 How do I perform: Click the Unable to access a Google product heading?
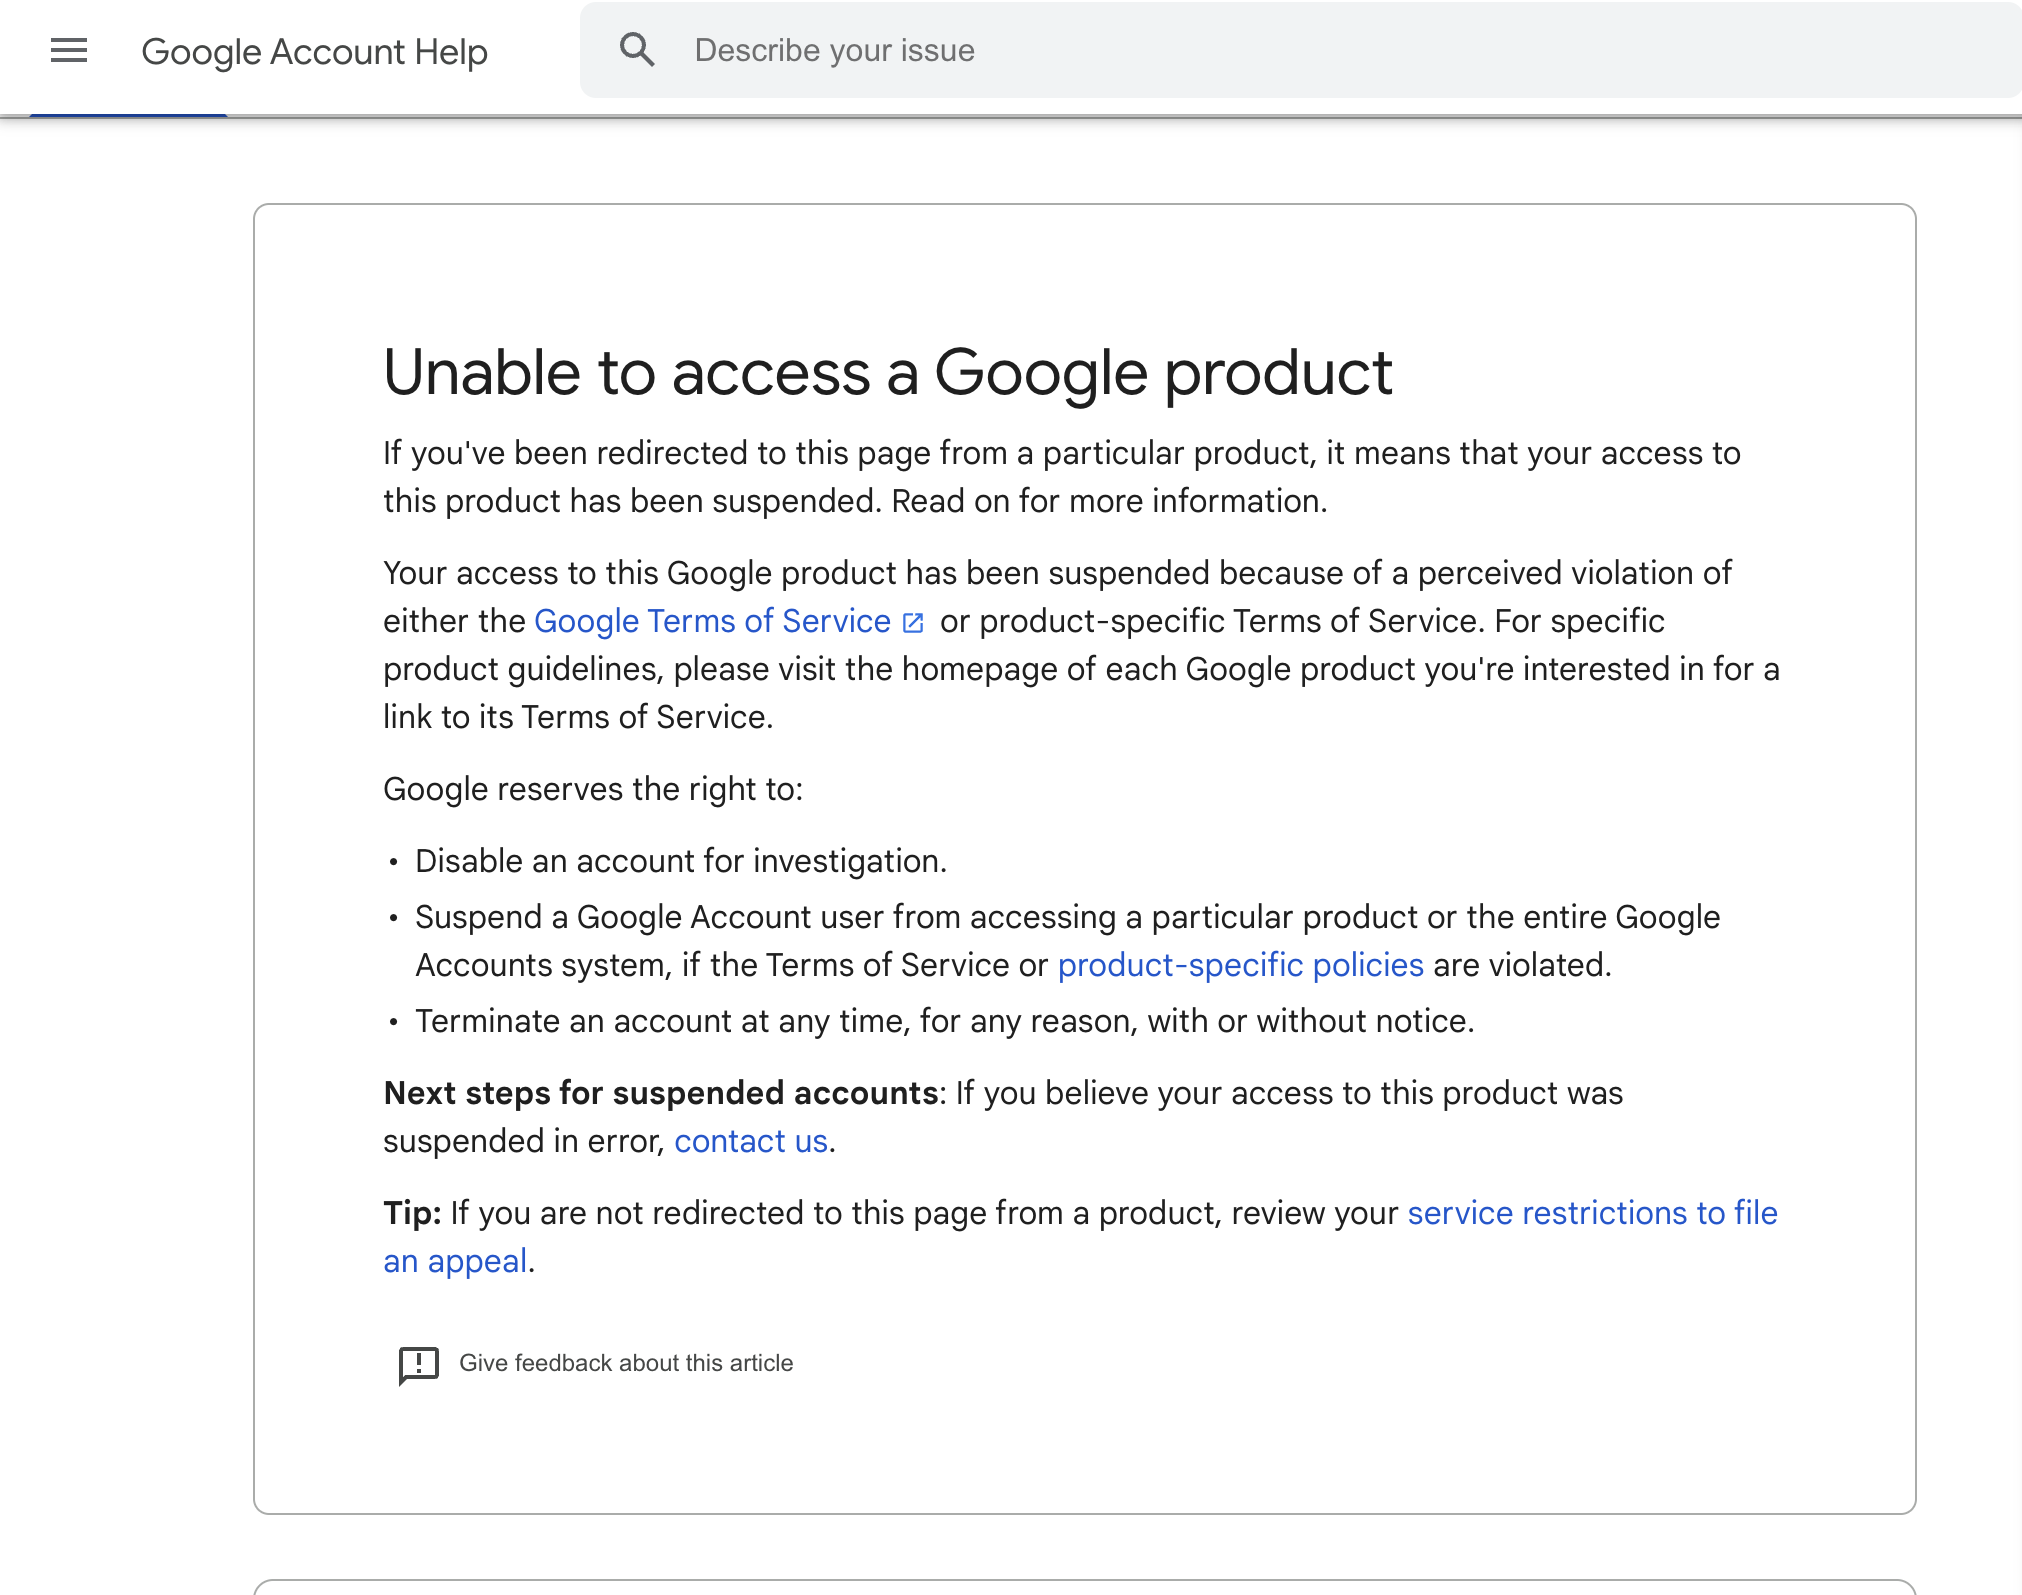[x=887, y=373]
